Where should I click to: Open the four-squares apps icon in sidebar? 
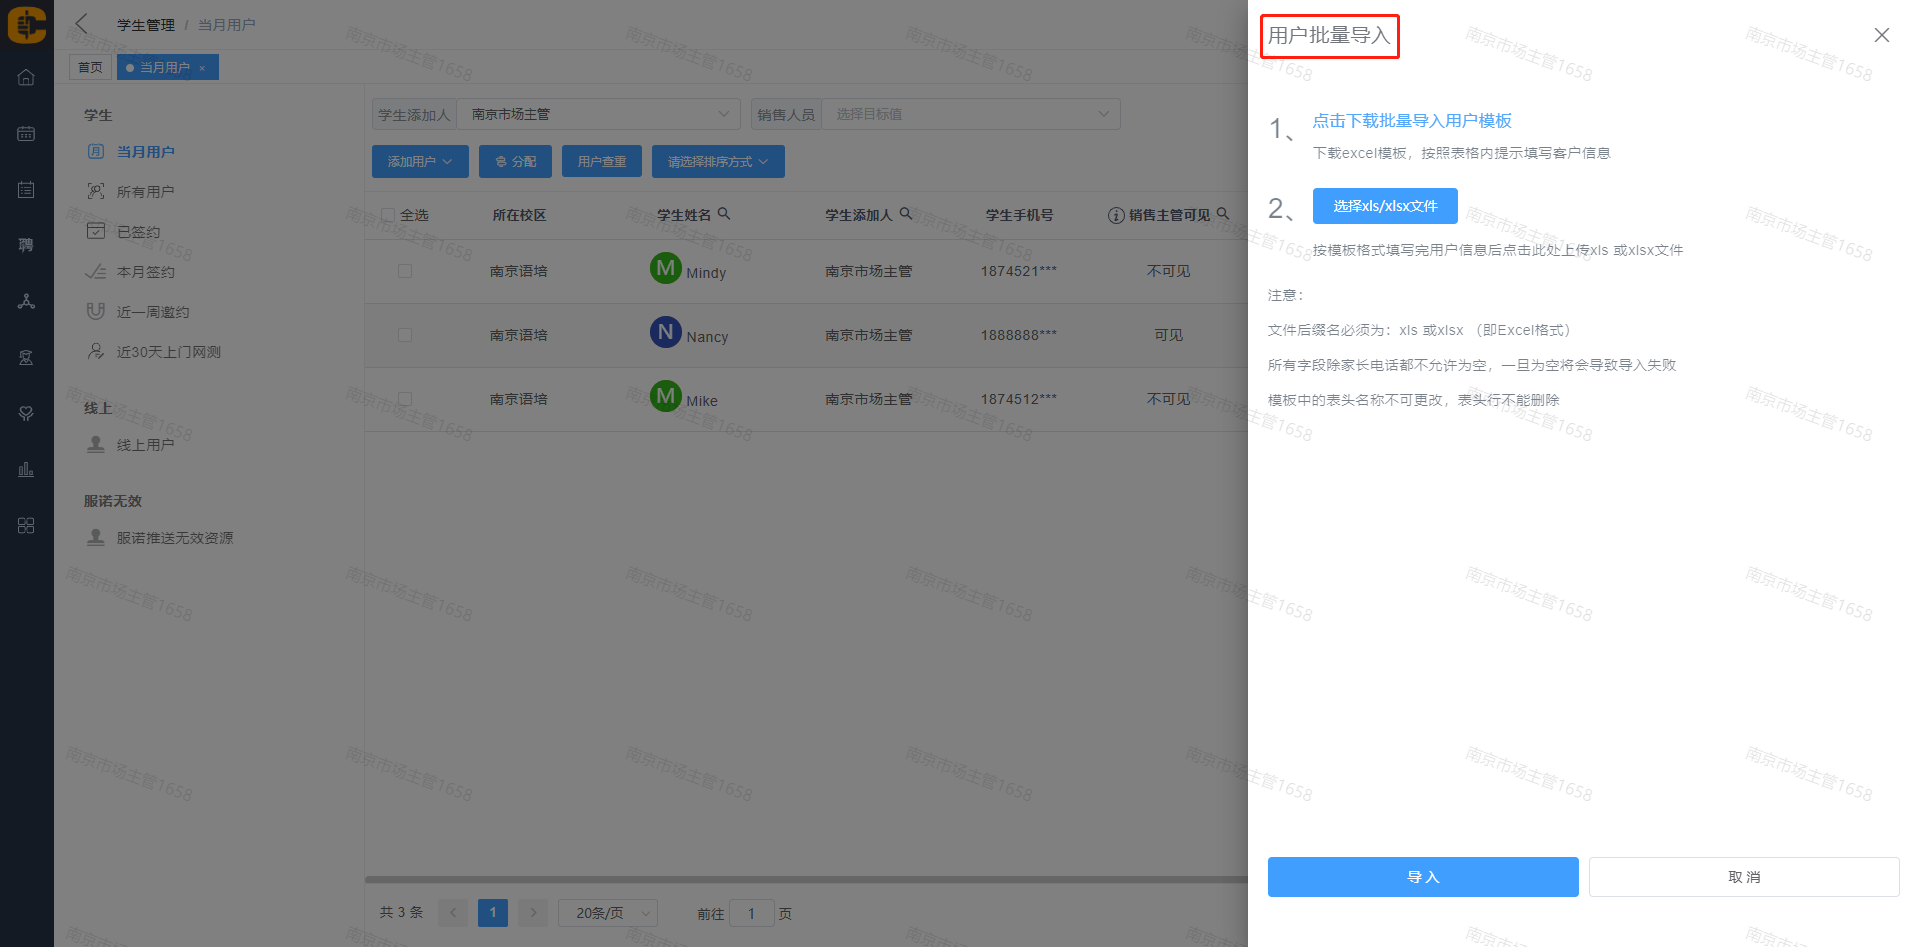[x=26, y=525]
